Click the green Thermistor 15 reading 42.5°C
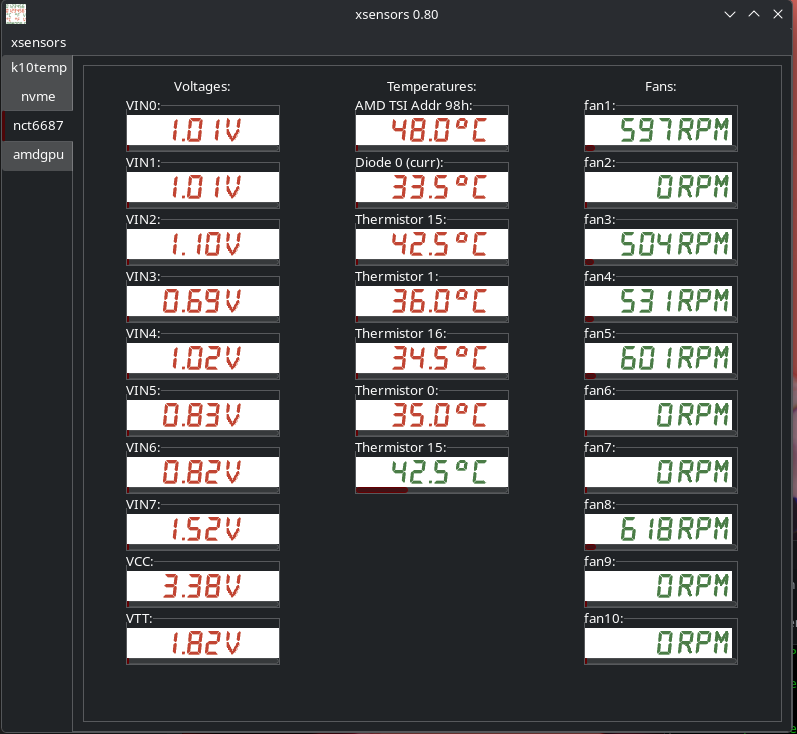 coord(432,472)
